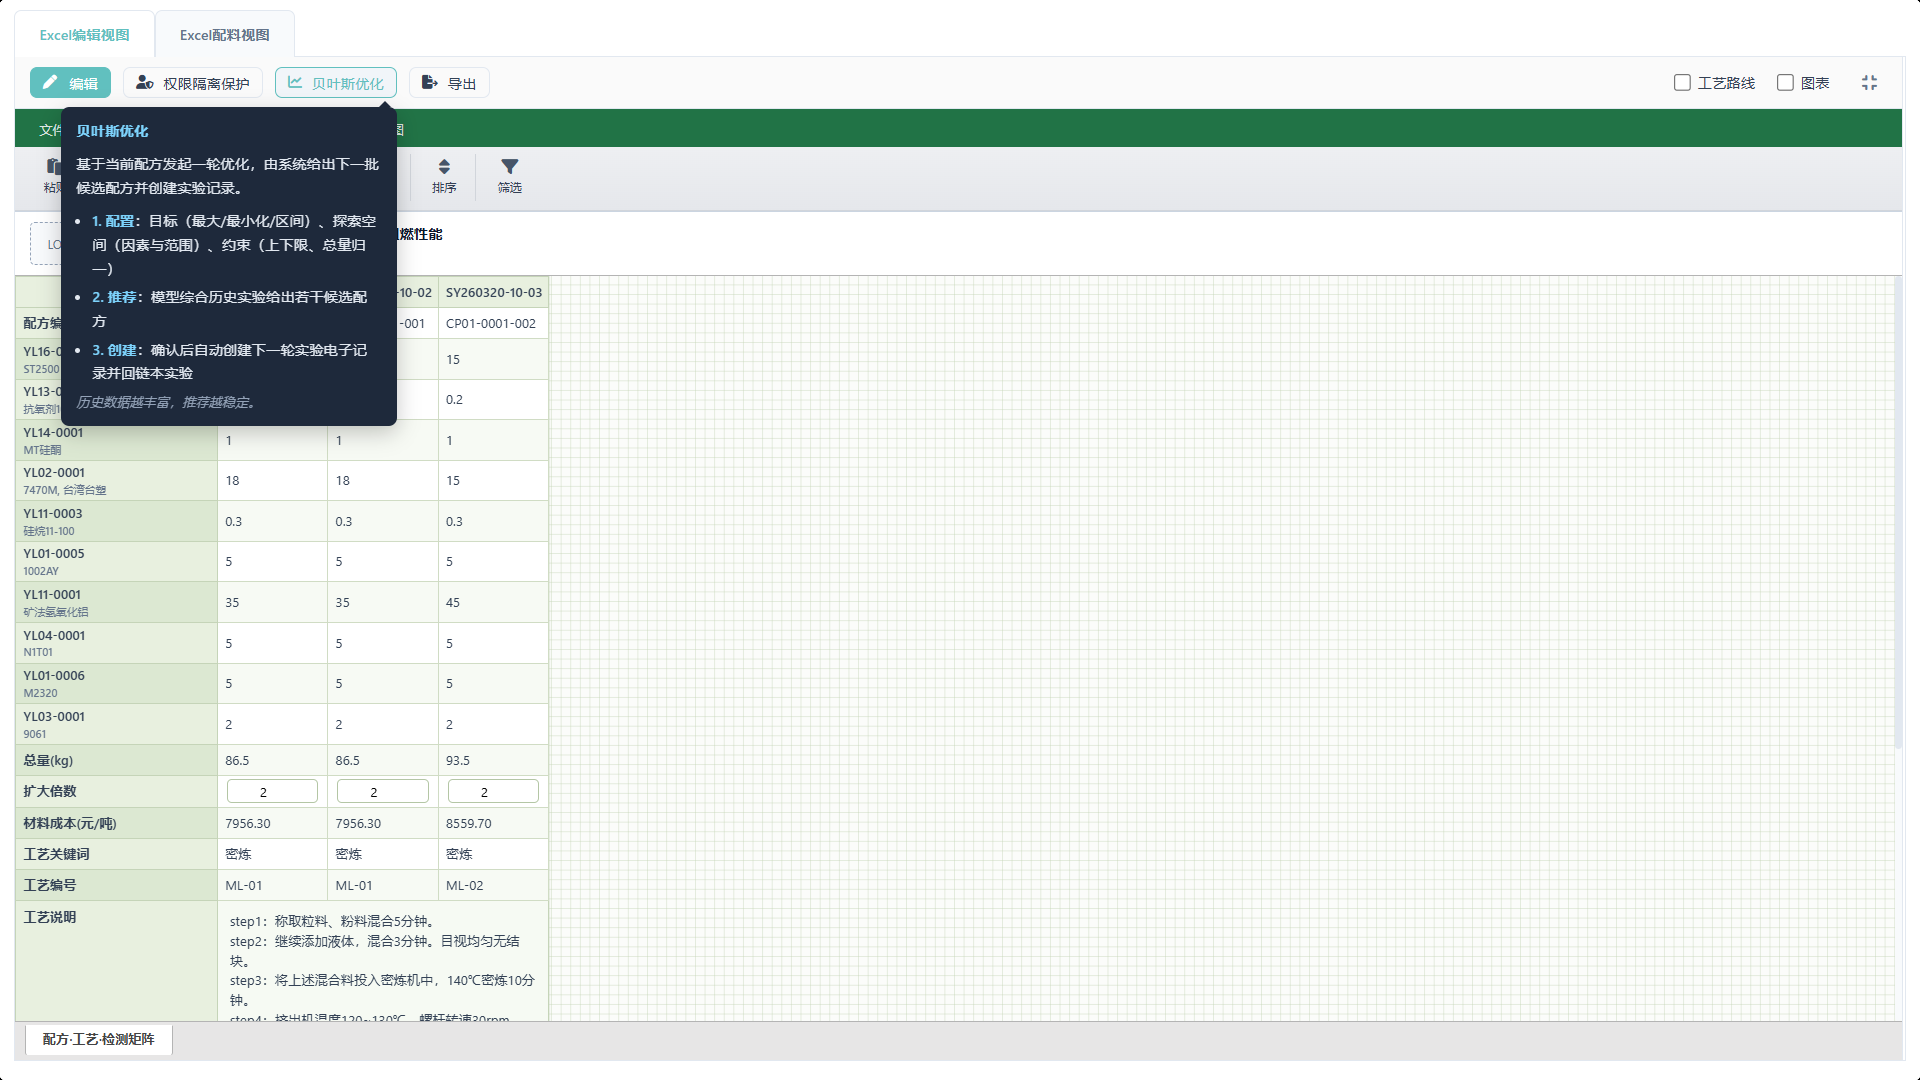Image resolution: width=1920 pixels, height=1080 pixels.
Task: Edit 扩大倍数 input in second formula column
Action: tap(383, 791)
